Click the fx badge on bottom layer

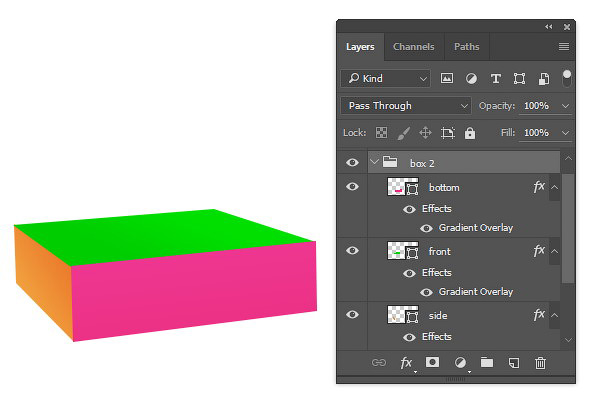(x=539, y=187)
